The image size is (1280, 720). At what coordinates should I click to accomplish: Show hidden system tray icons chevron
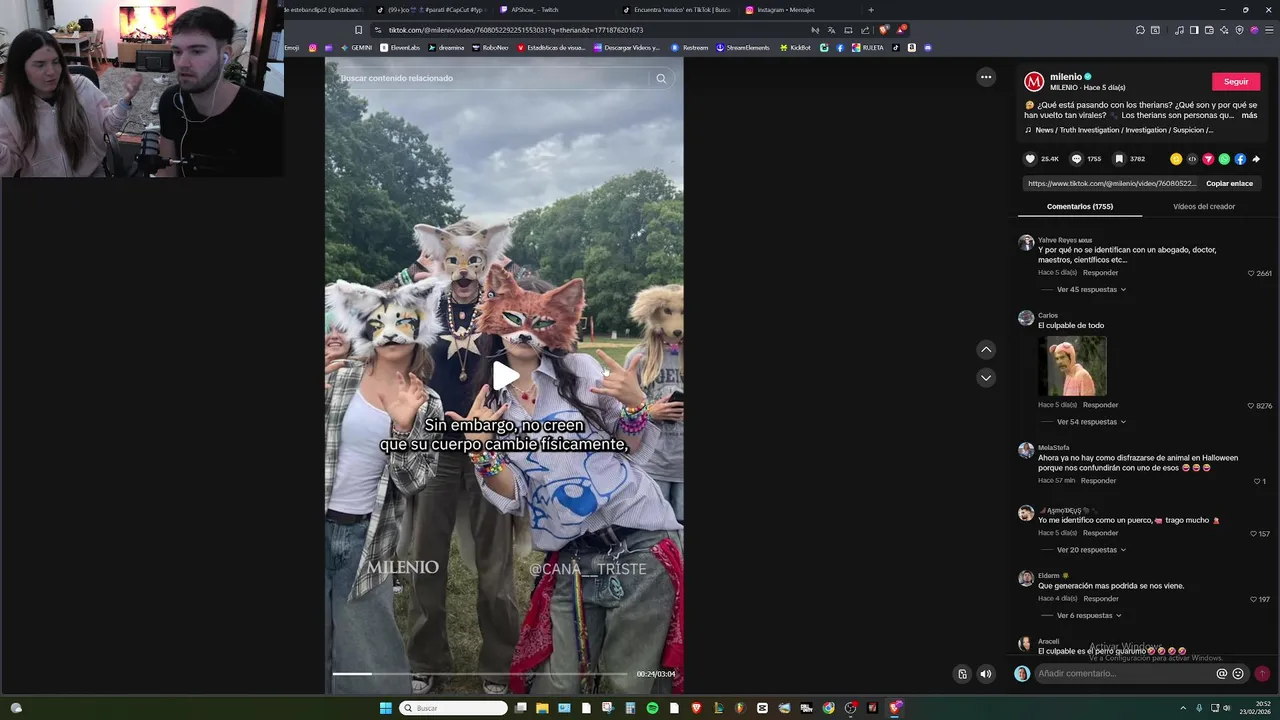click(1183, 708)
